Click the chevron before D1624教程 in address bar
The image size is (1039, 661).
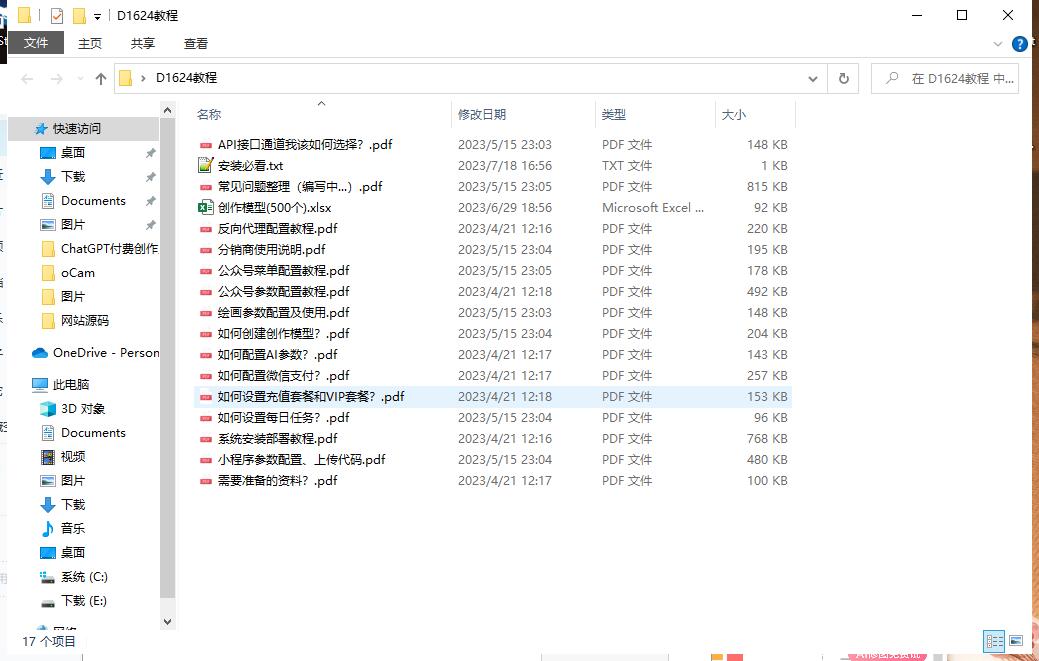click(x=143, y=78)
